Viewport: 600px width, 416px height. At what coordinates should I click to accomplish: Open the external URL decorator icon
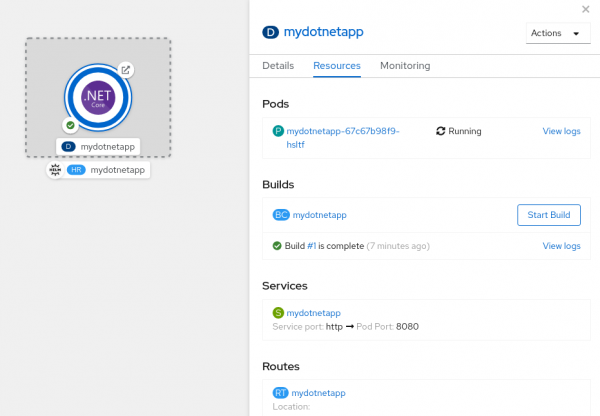pos(125,69)
